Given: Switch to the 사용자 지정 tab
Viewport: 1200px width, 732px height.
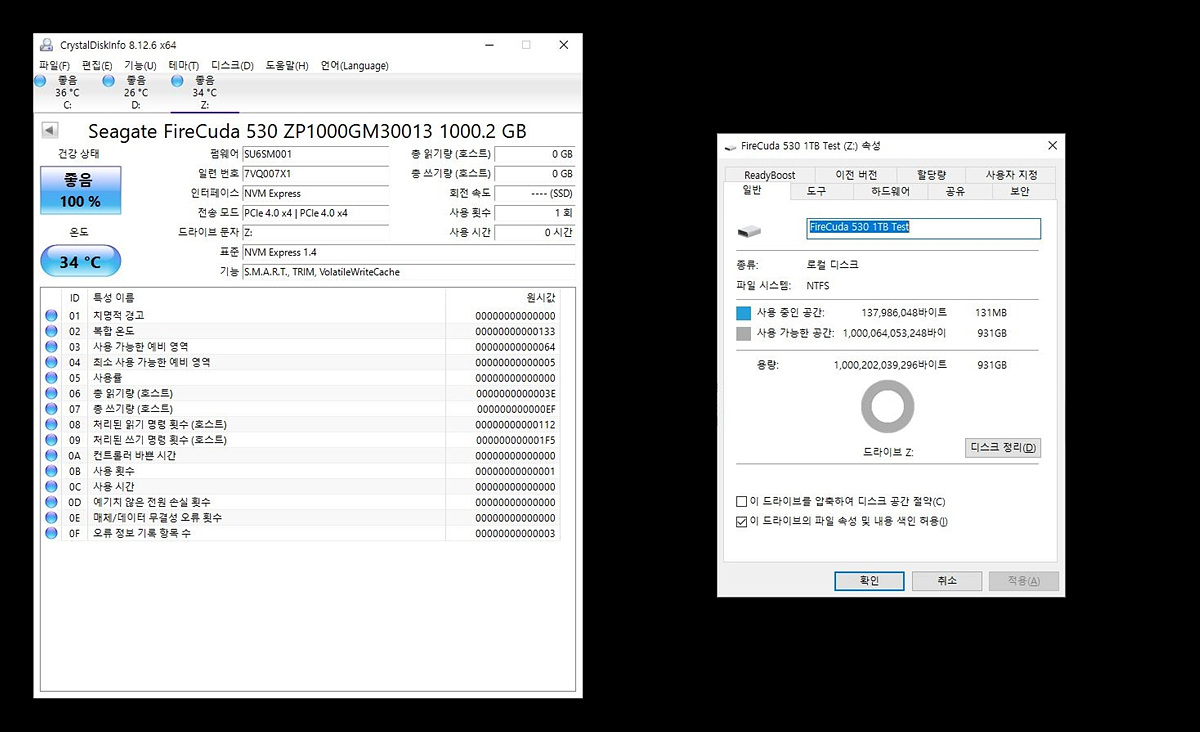Looking at the screenshot, I should 1011,175.
